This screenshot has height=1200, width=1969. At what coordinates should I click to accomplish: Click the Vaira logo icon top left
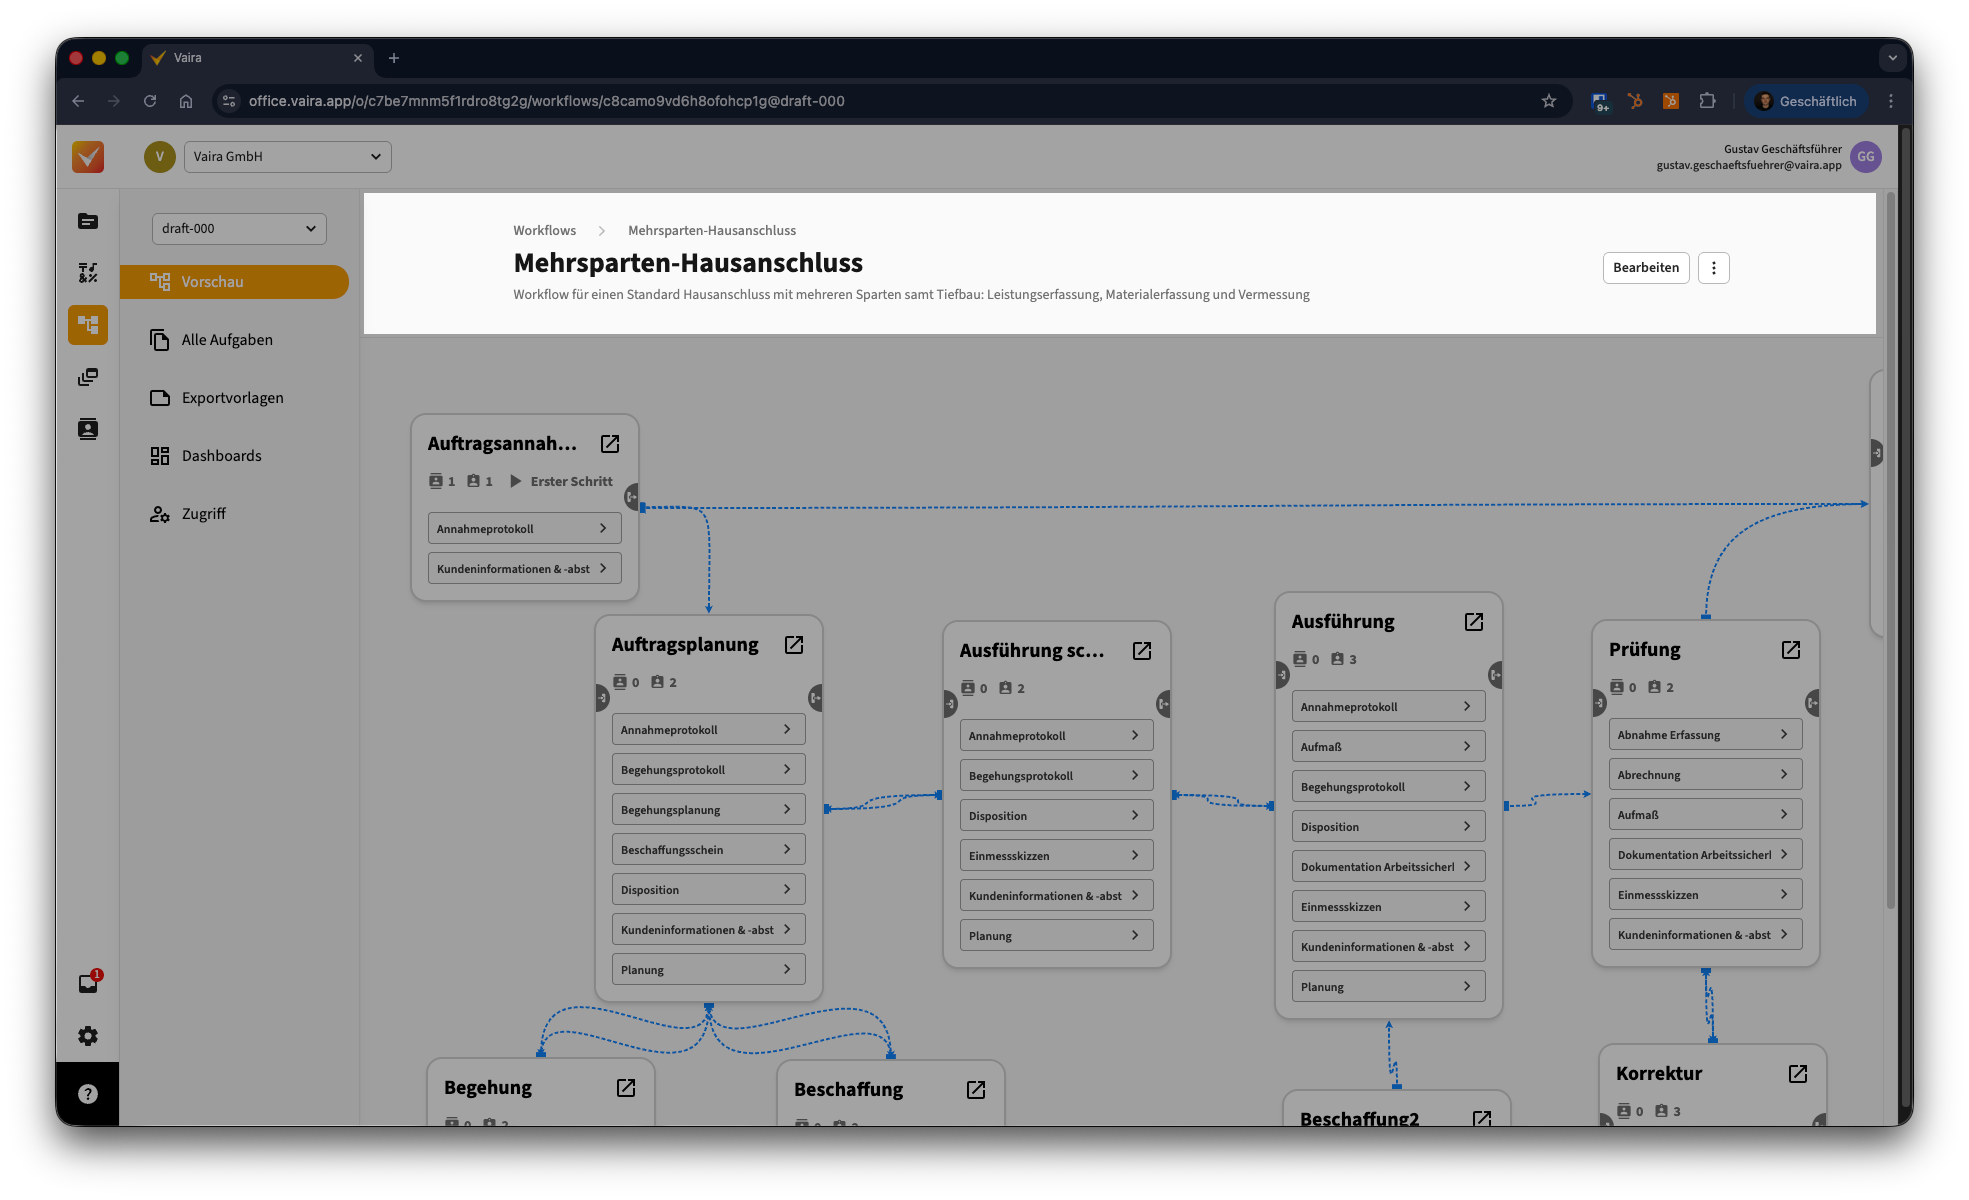(88, 157)
